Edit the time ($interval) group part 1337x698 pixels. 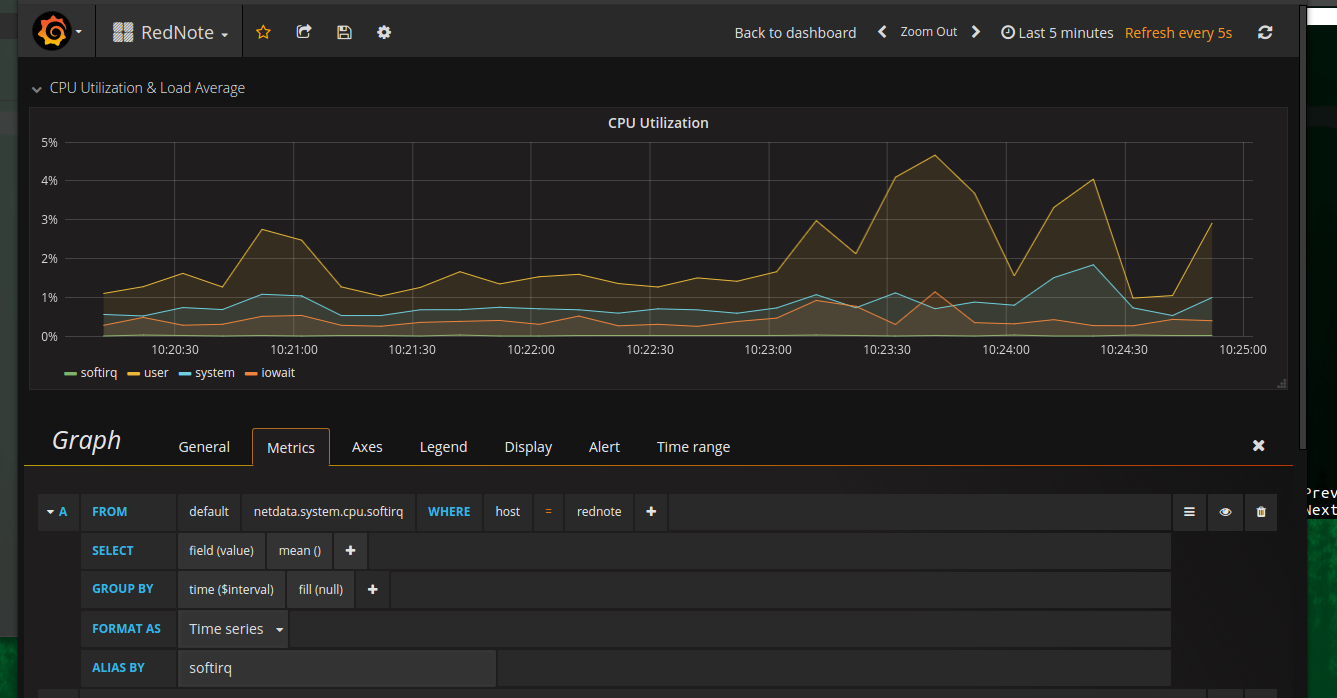(231, 589)
